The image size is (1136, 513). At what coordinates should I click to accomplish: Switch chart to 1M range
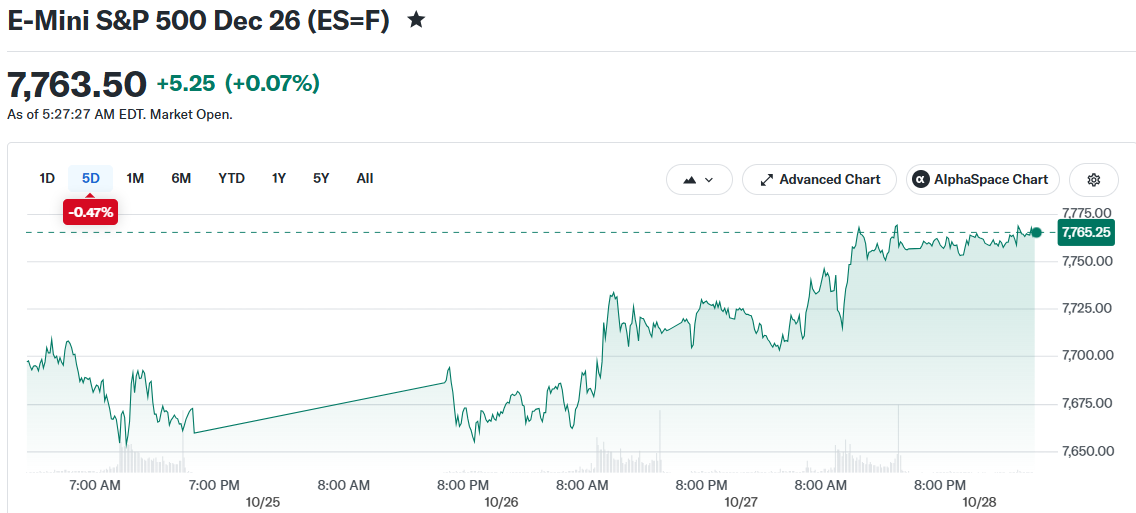[135, 178]
